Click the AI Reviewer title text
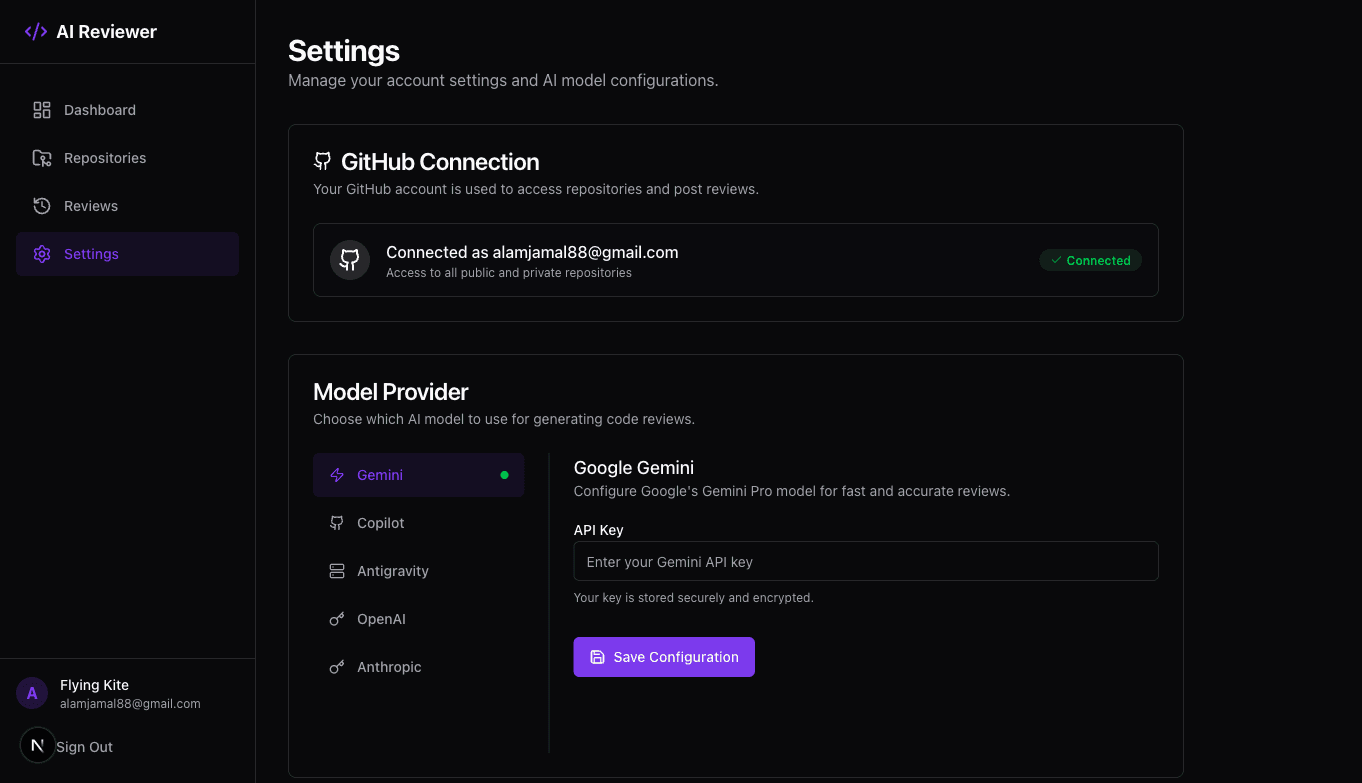The height and width of the screenshot is (783, 1362). tap(106, 32)
